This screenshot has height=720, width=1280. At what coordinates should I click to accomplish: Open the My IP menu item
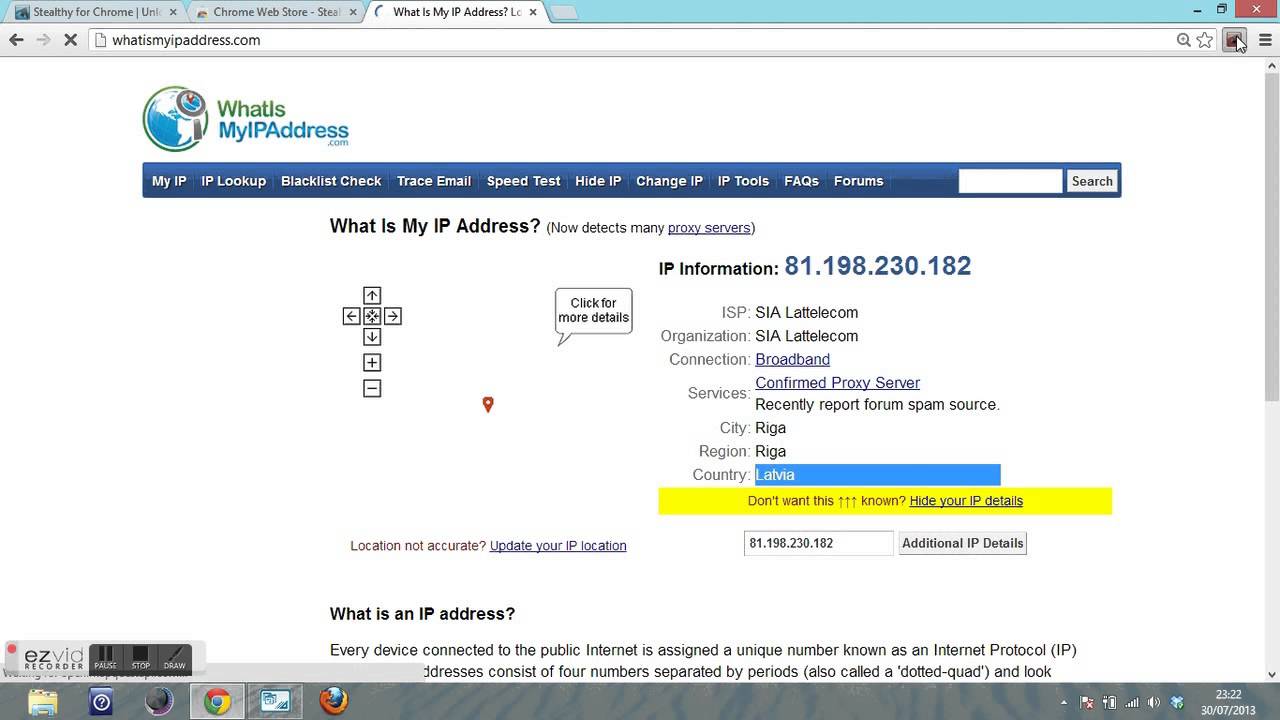[x=169, y=181]
